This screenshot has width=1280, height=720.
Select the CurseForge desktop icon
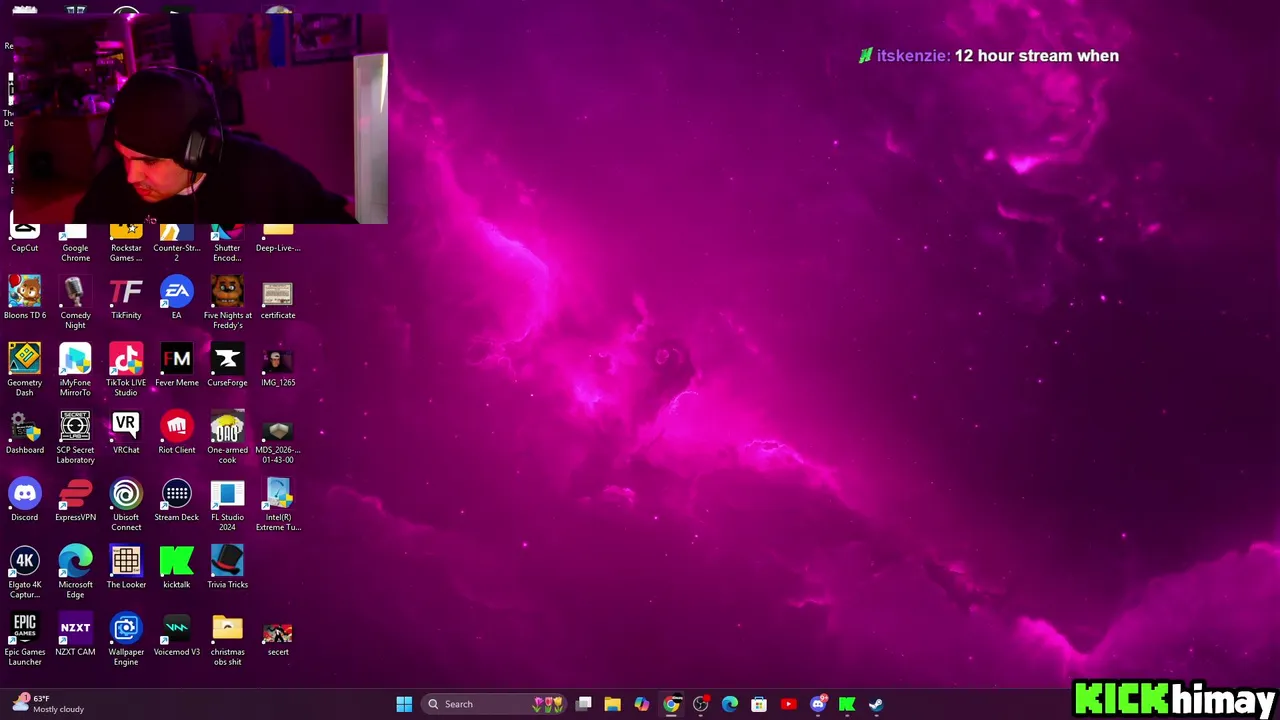click(x=227, y=366)
